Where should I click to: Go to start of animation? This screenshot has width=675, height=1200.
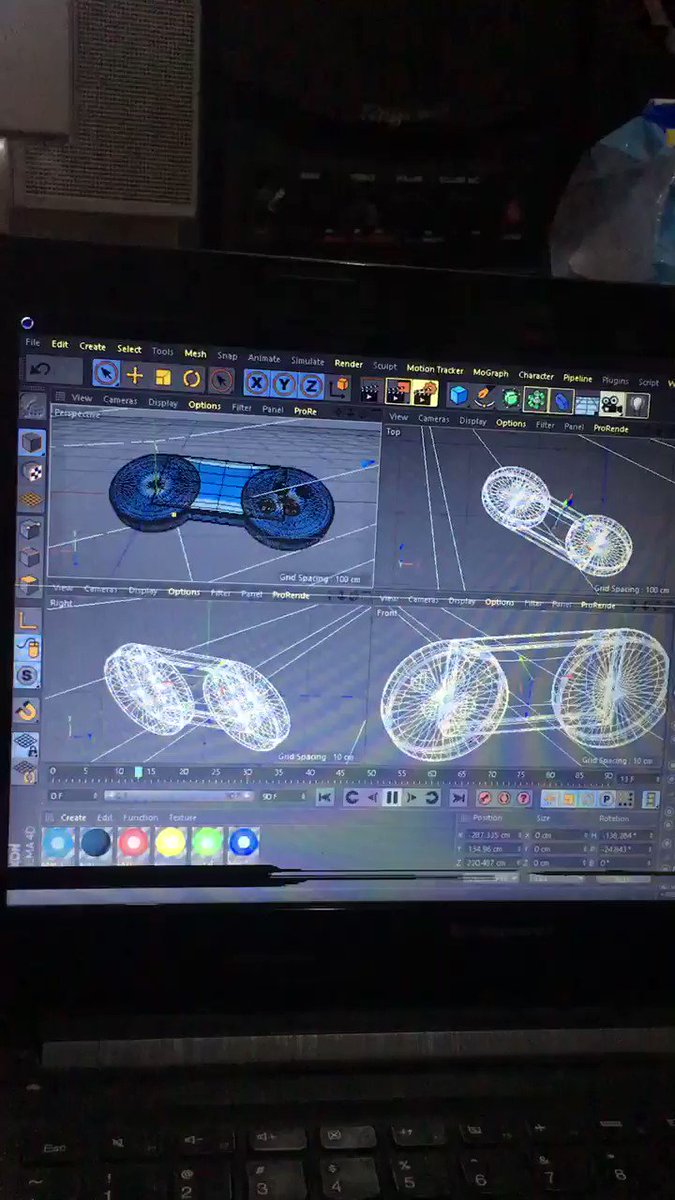tap(324, 797)
